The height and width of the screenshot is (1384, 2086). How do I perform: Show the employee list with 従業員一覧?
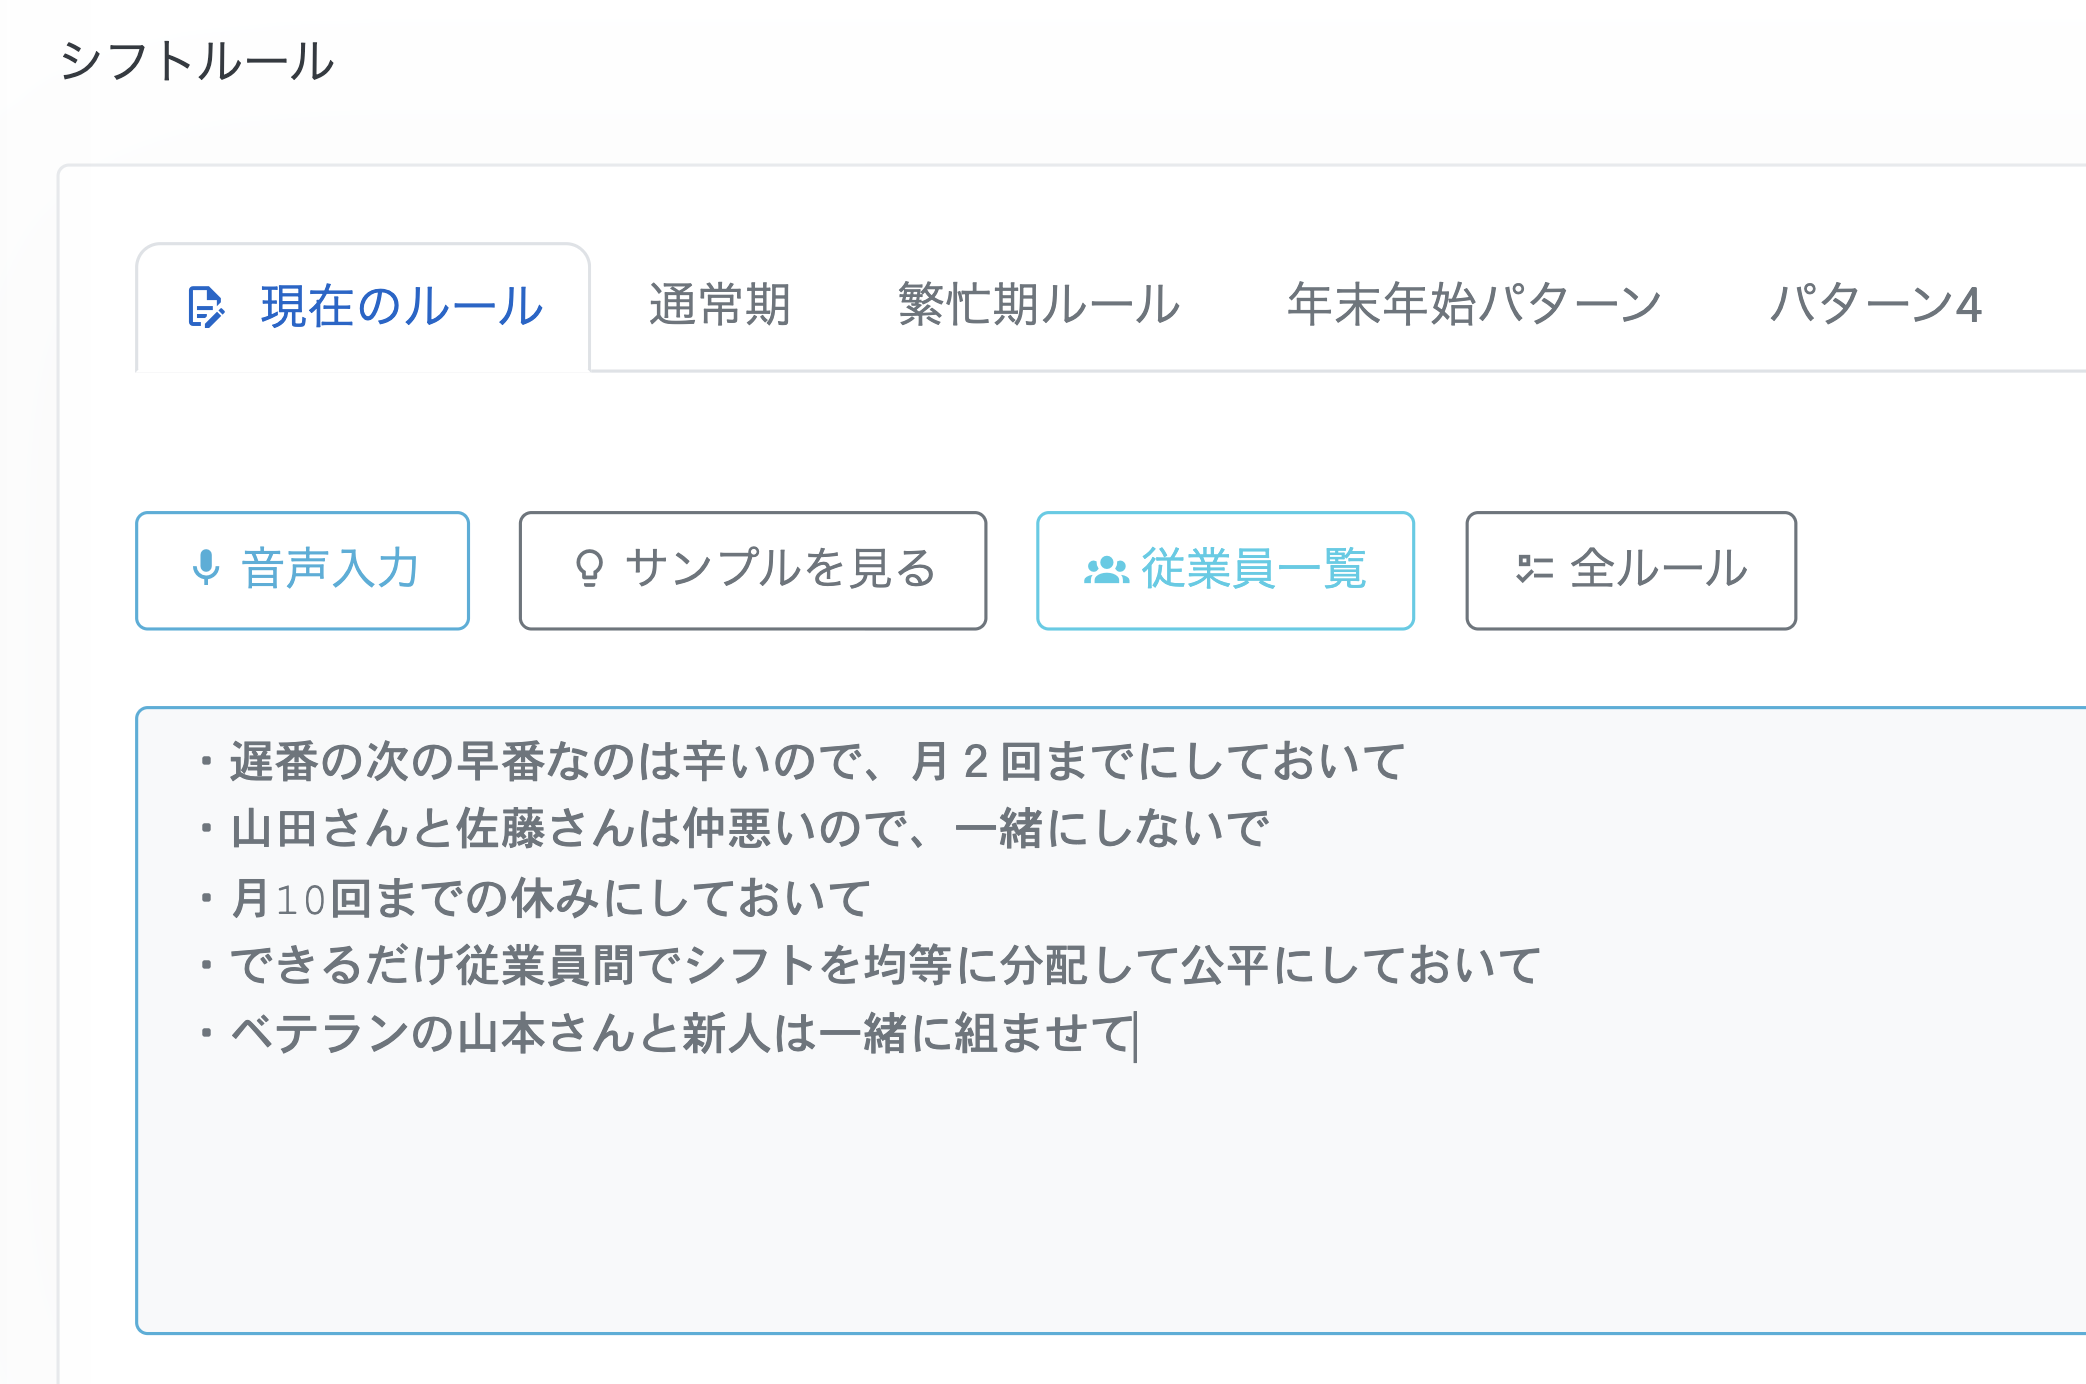pyautogui.click(x=1224, y=568)
